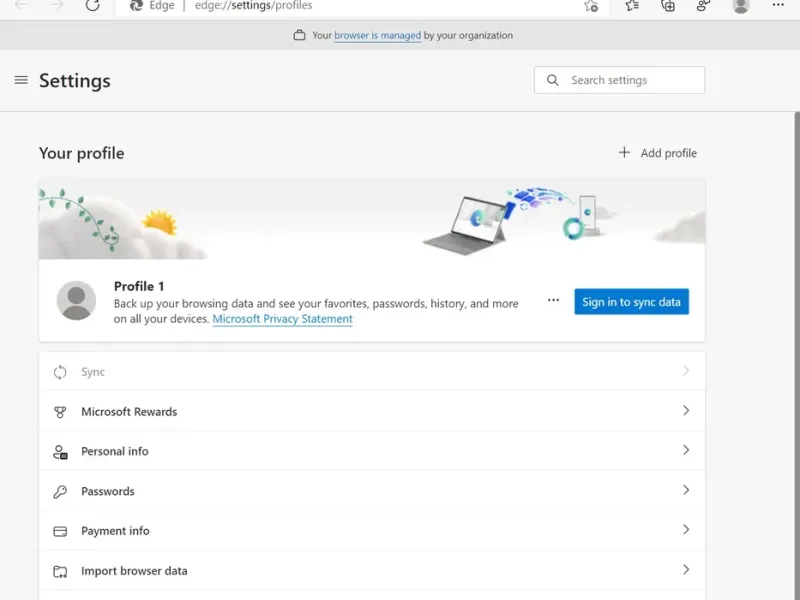Click Sign in to sync data button
This screenshot has height=600, width=800.
(632, 302)
